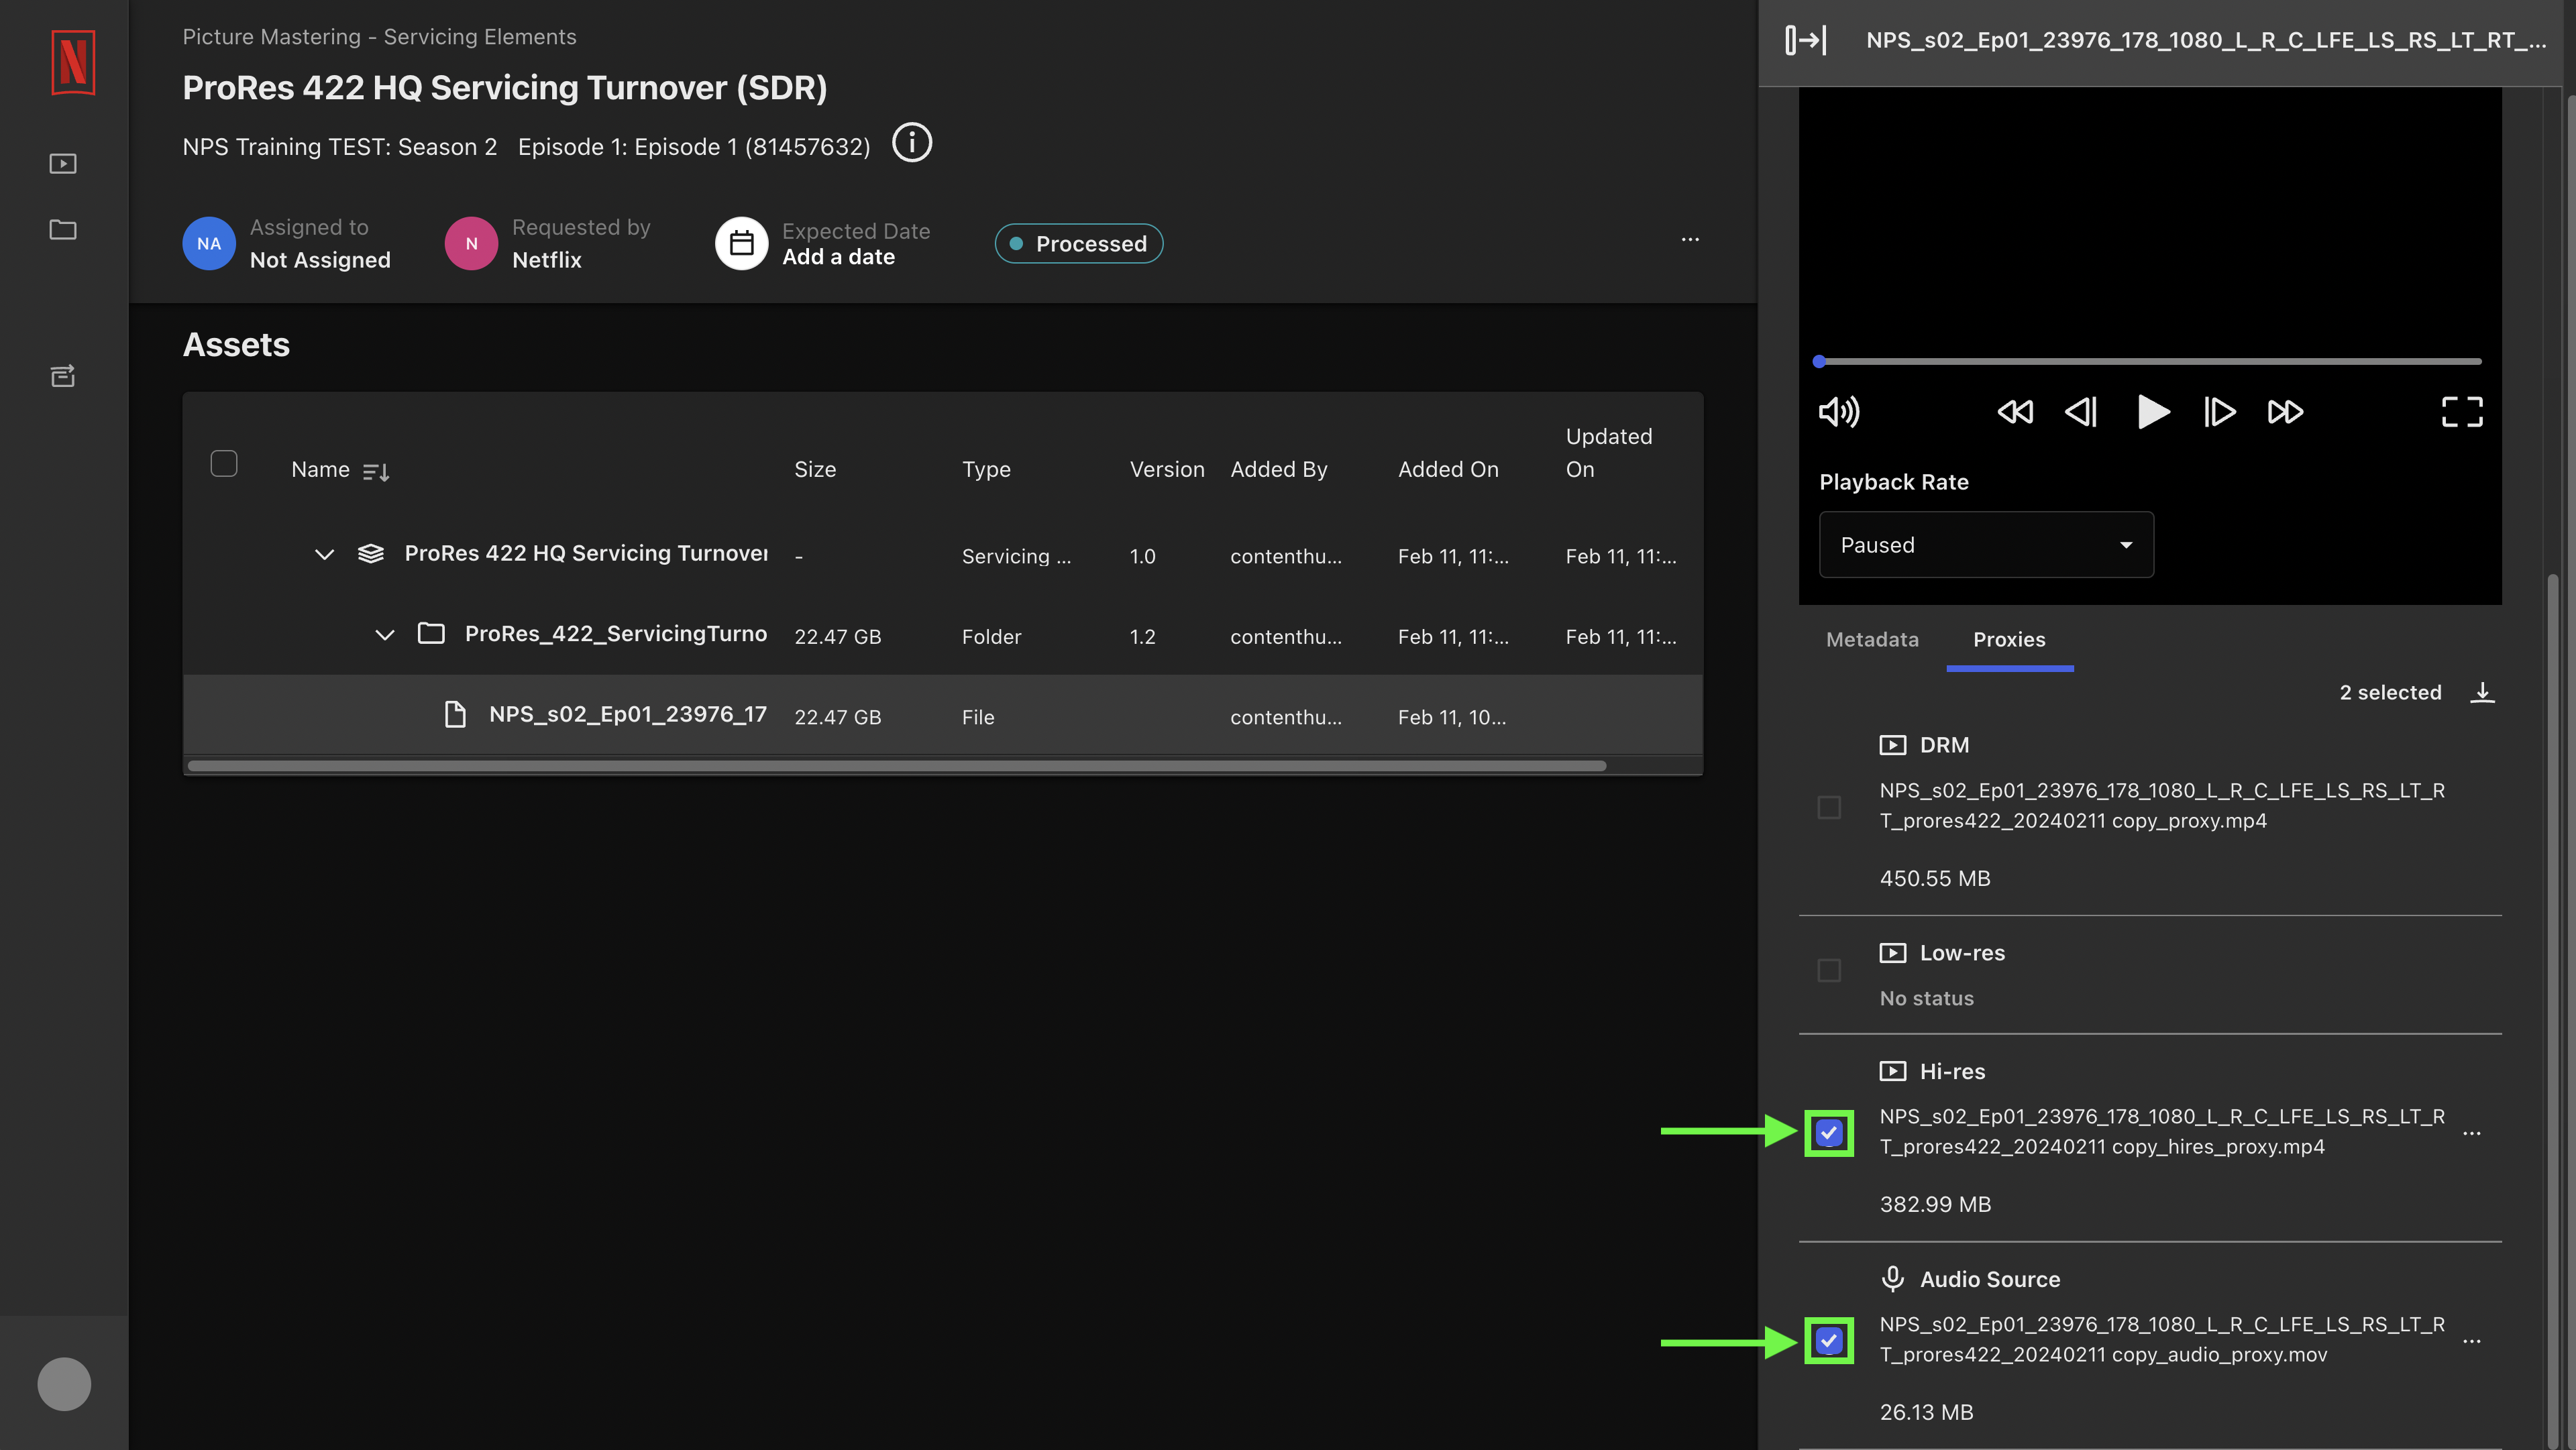Step back one frame in player
This screenshot has width=2576, height=1450.
point(2081,412)
